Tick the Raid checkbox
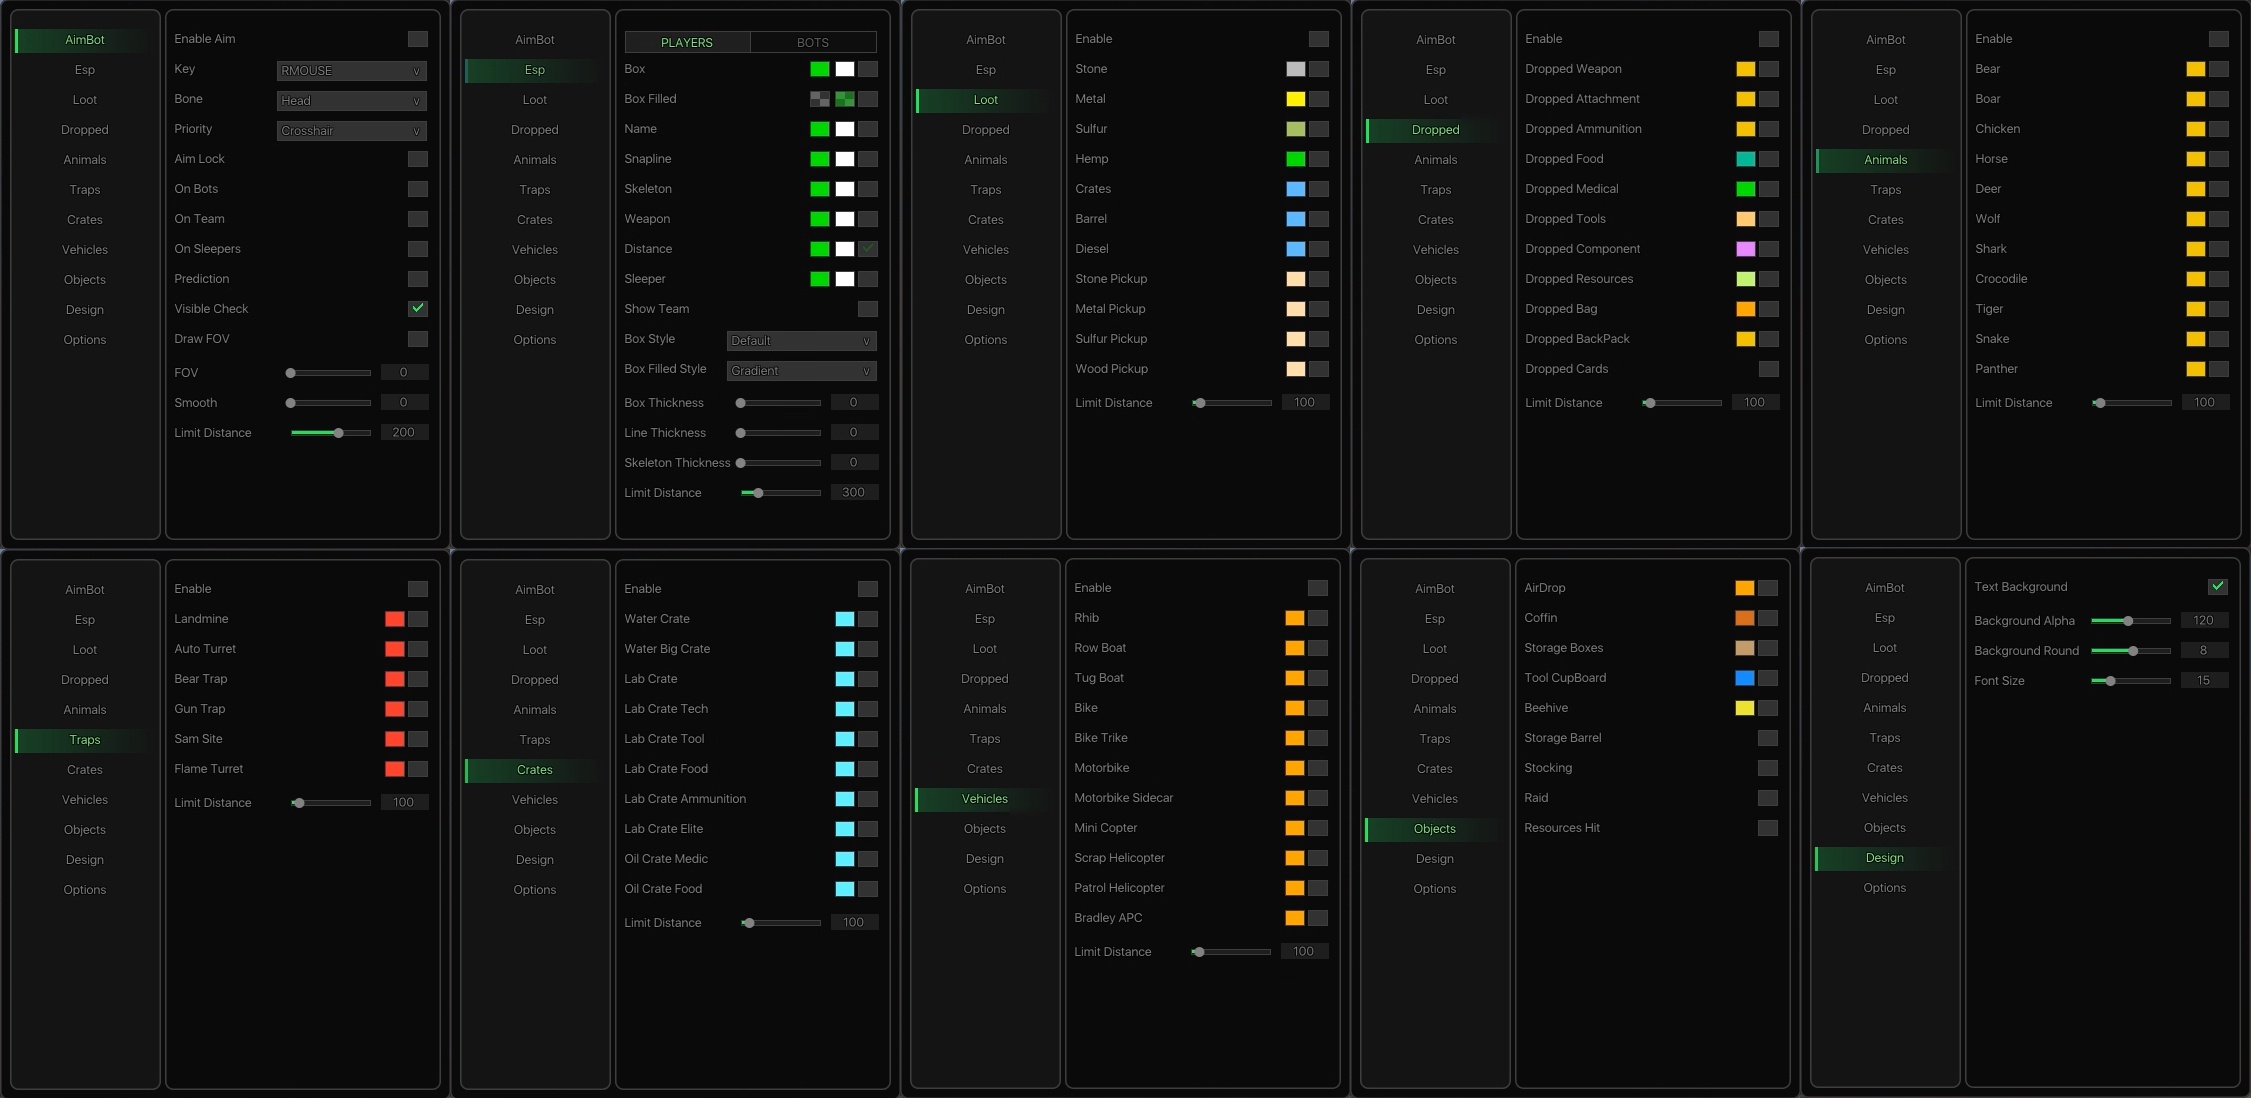The height and width of the screenshot is (1098, 2251). [1768, 798]
